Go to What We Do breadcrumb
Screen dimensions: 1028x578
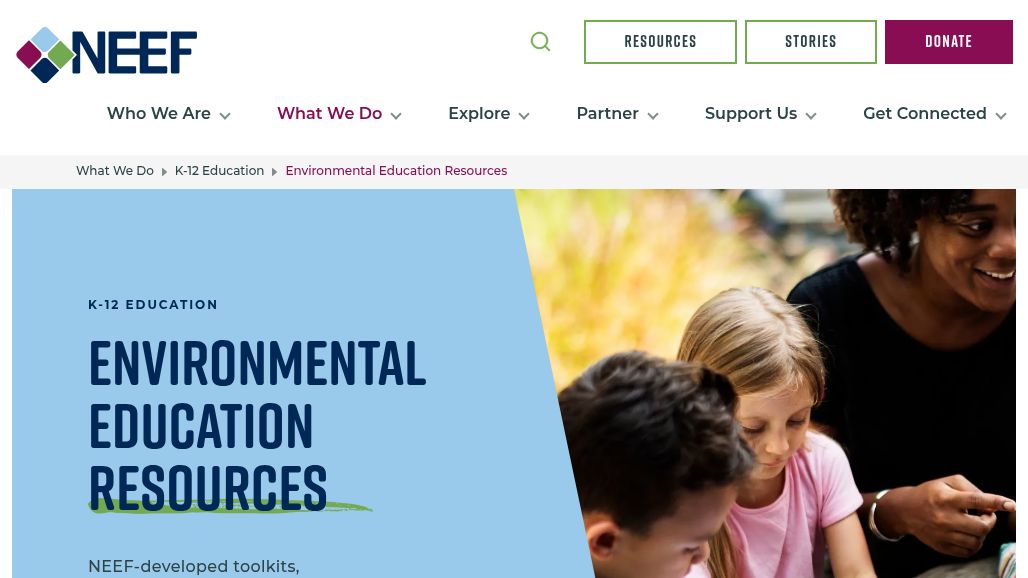(x=115, y=171)
